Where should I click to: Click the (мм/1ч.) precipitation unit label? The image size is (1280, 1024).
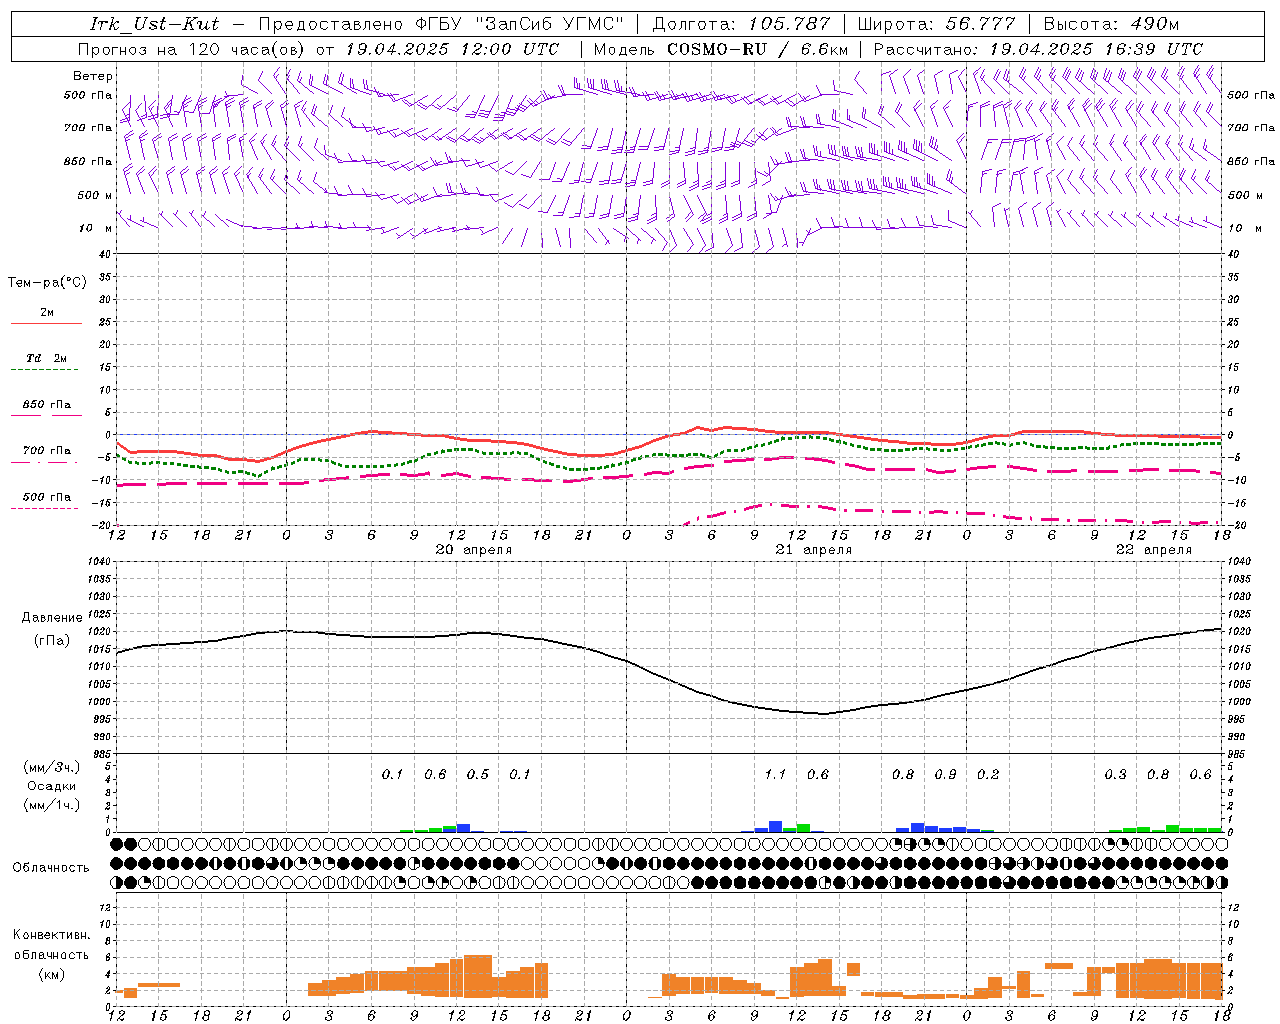coord(52,805)
